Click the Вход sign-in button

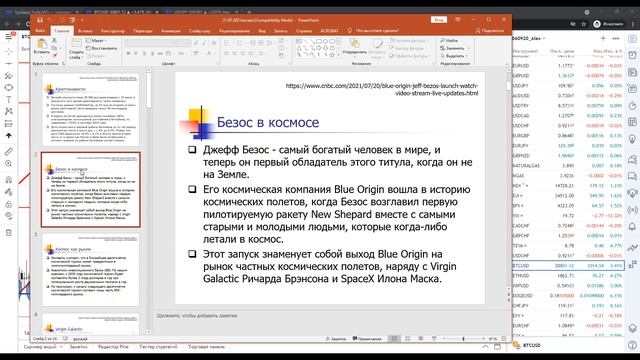point(439,20)
